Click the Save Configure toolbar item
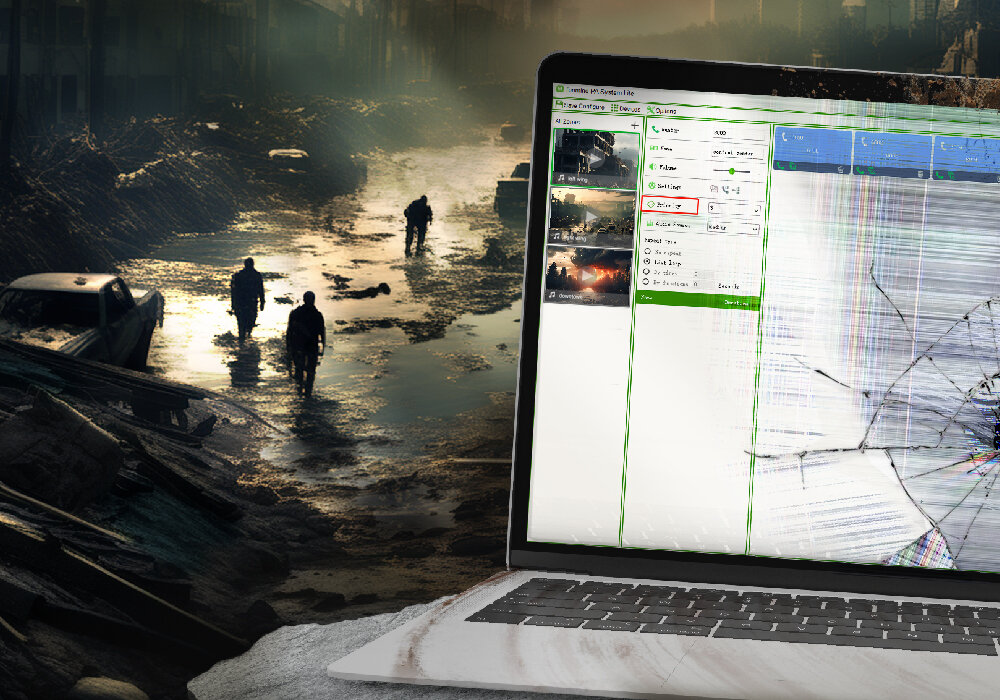 [x=580, y=106]
